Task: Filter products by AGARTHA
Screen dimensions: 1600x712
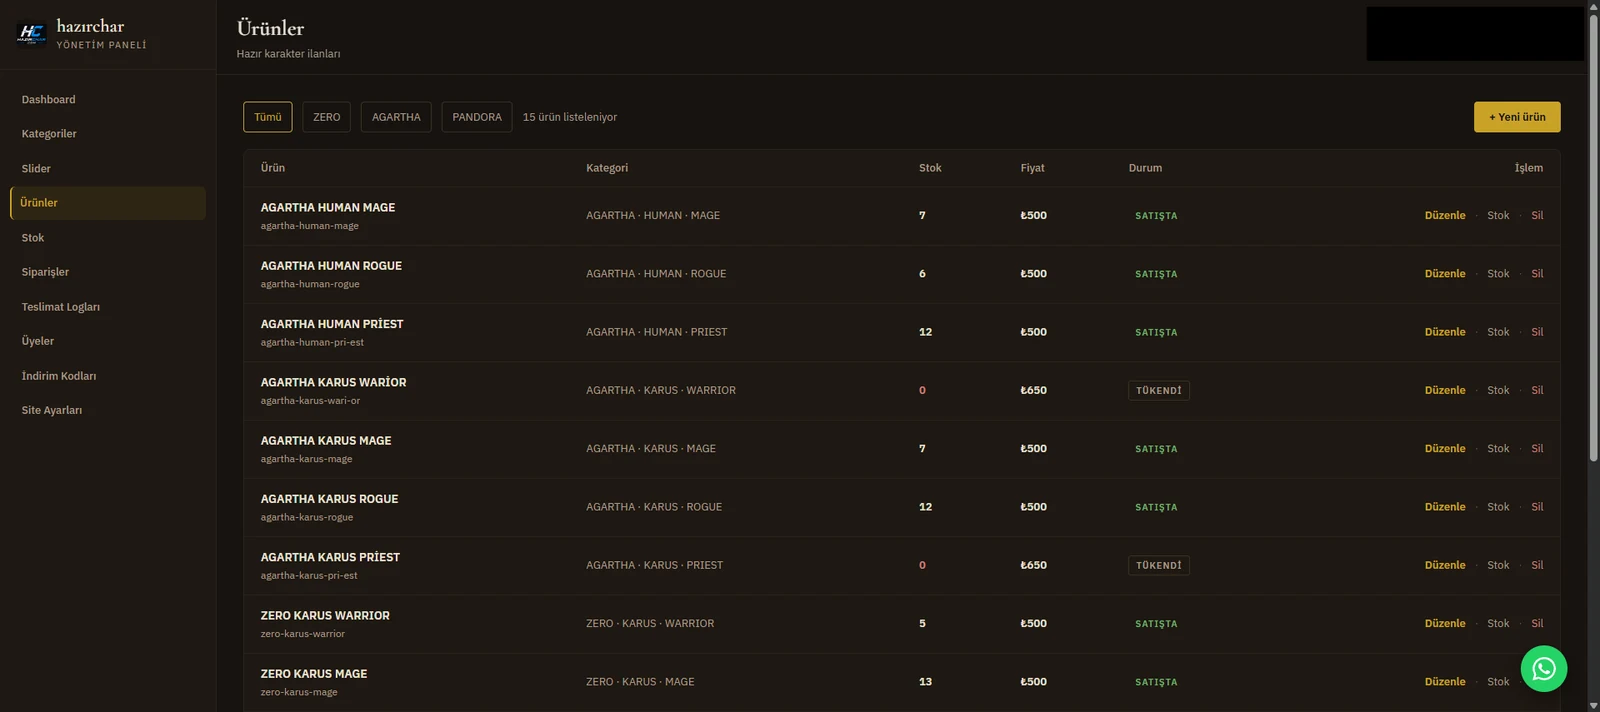Action: coord(396,117)
